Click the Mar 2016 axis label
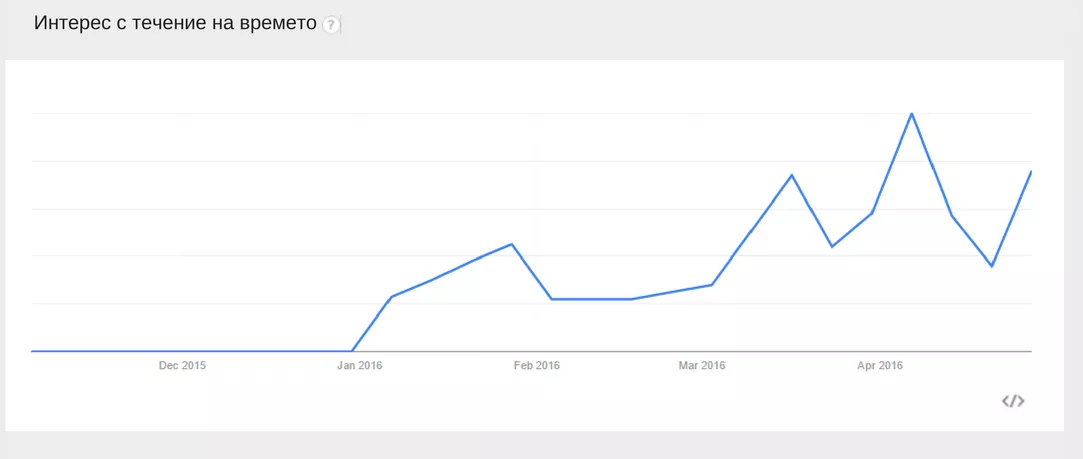 click(x=702, y=366)
